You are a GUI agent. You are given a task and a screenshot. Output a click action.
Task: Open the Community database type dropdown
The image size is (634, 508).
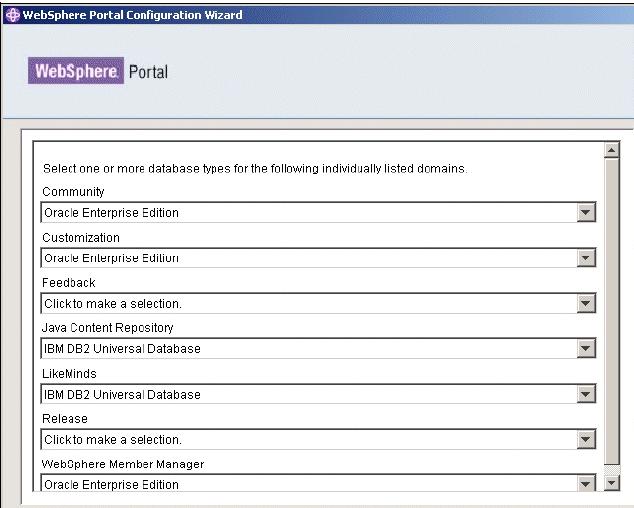[x=318, y=212]
